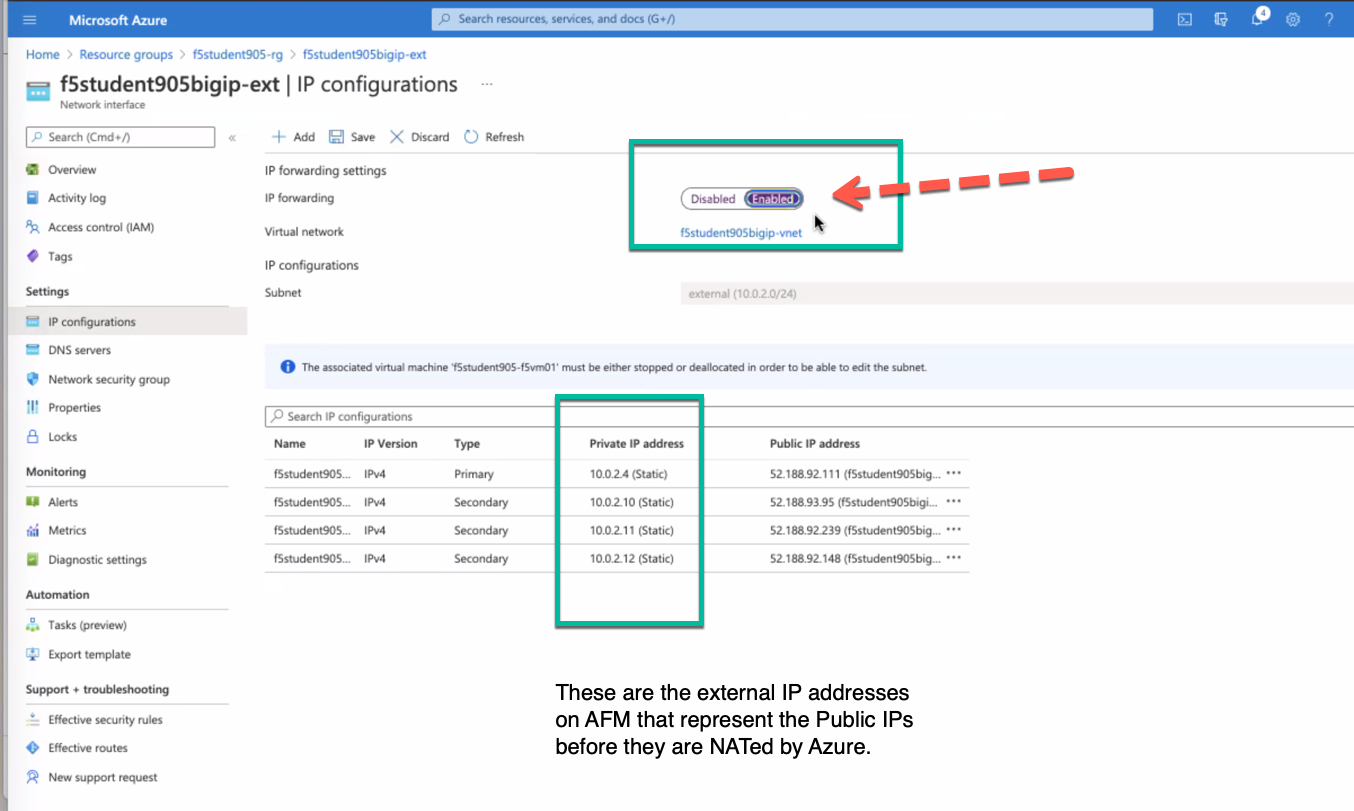Click the Export template icon
This screenshot has height=811, width=1354.
tap(33, 655)
